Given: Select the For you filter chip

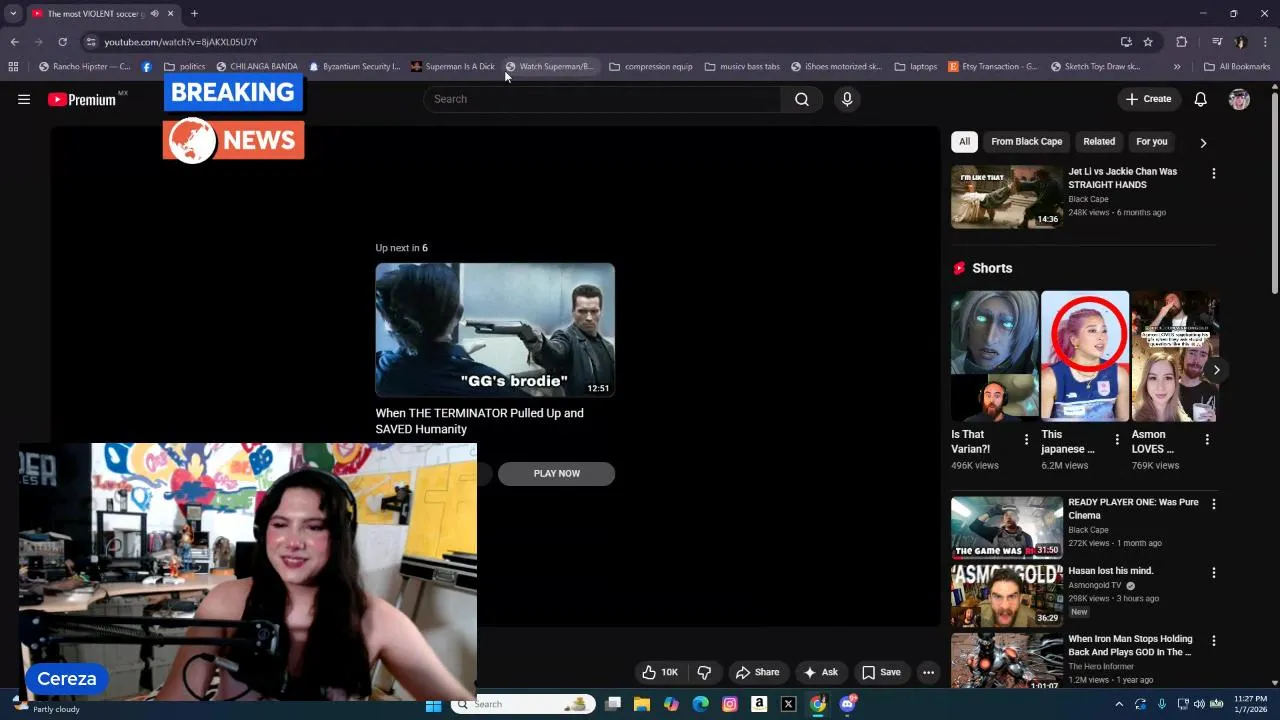Looking at the screenshot, I should [x=1151, y=142].
